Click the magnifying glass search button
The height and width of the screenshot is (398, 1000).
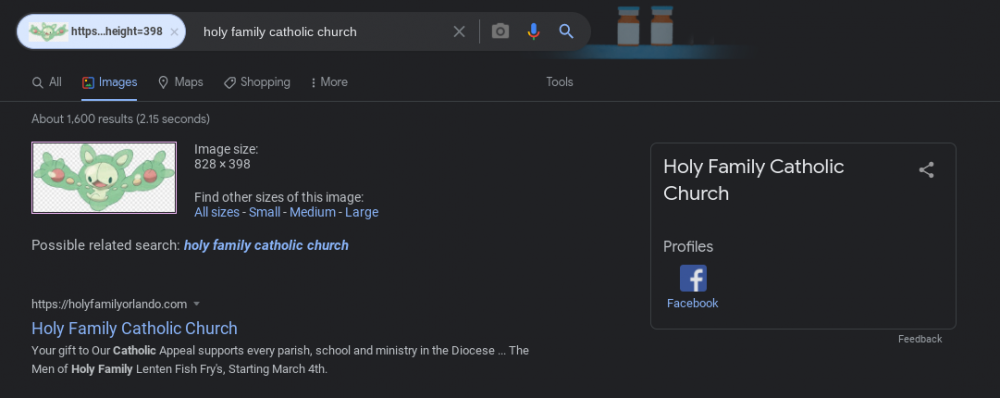tap(566, 31)
